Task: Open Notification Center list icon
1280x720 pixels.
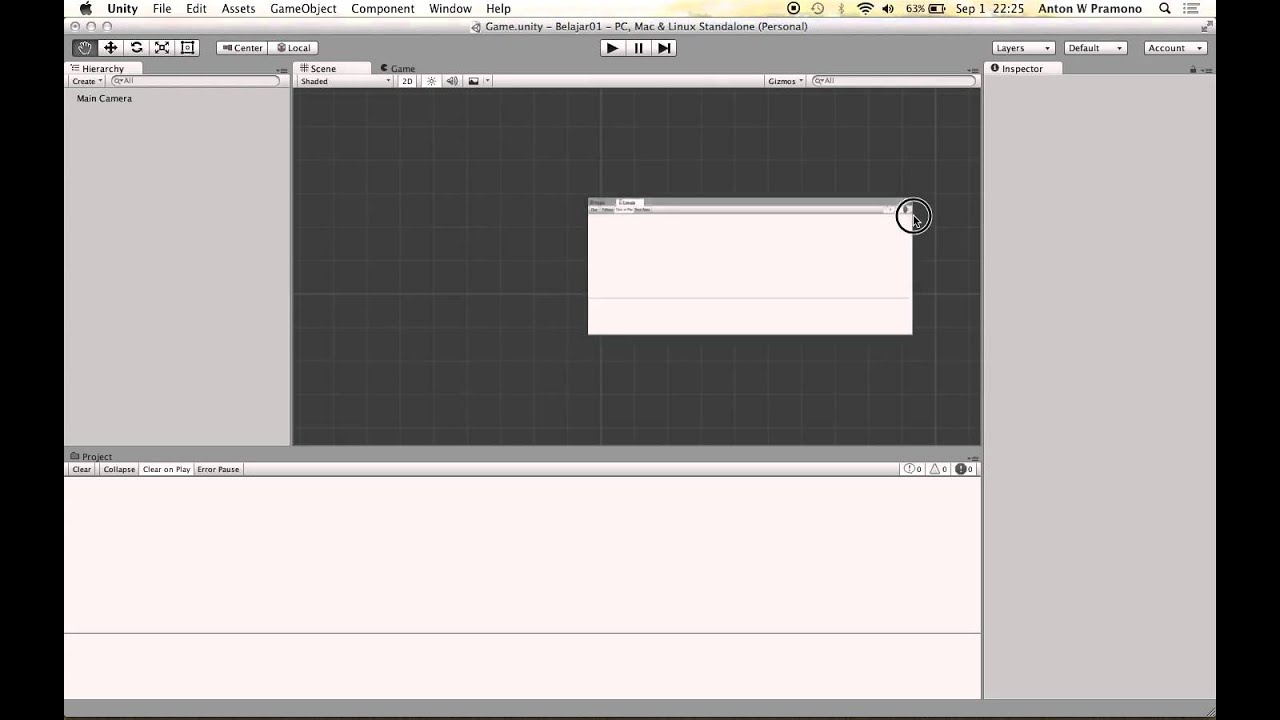Action: coord(1193,9)
